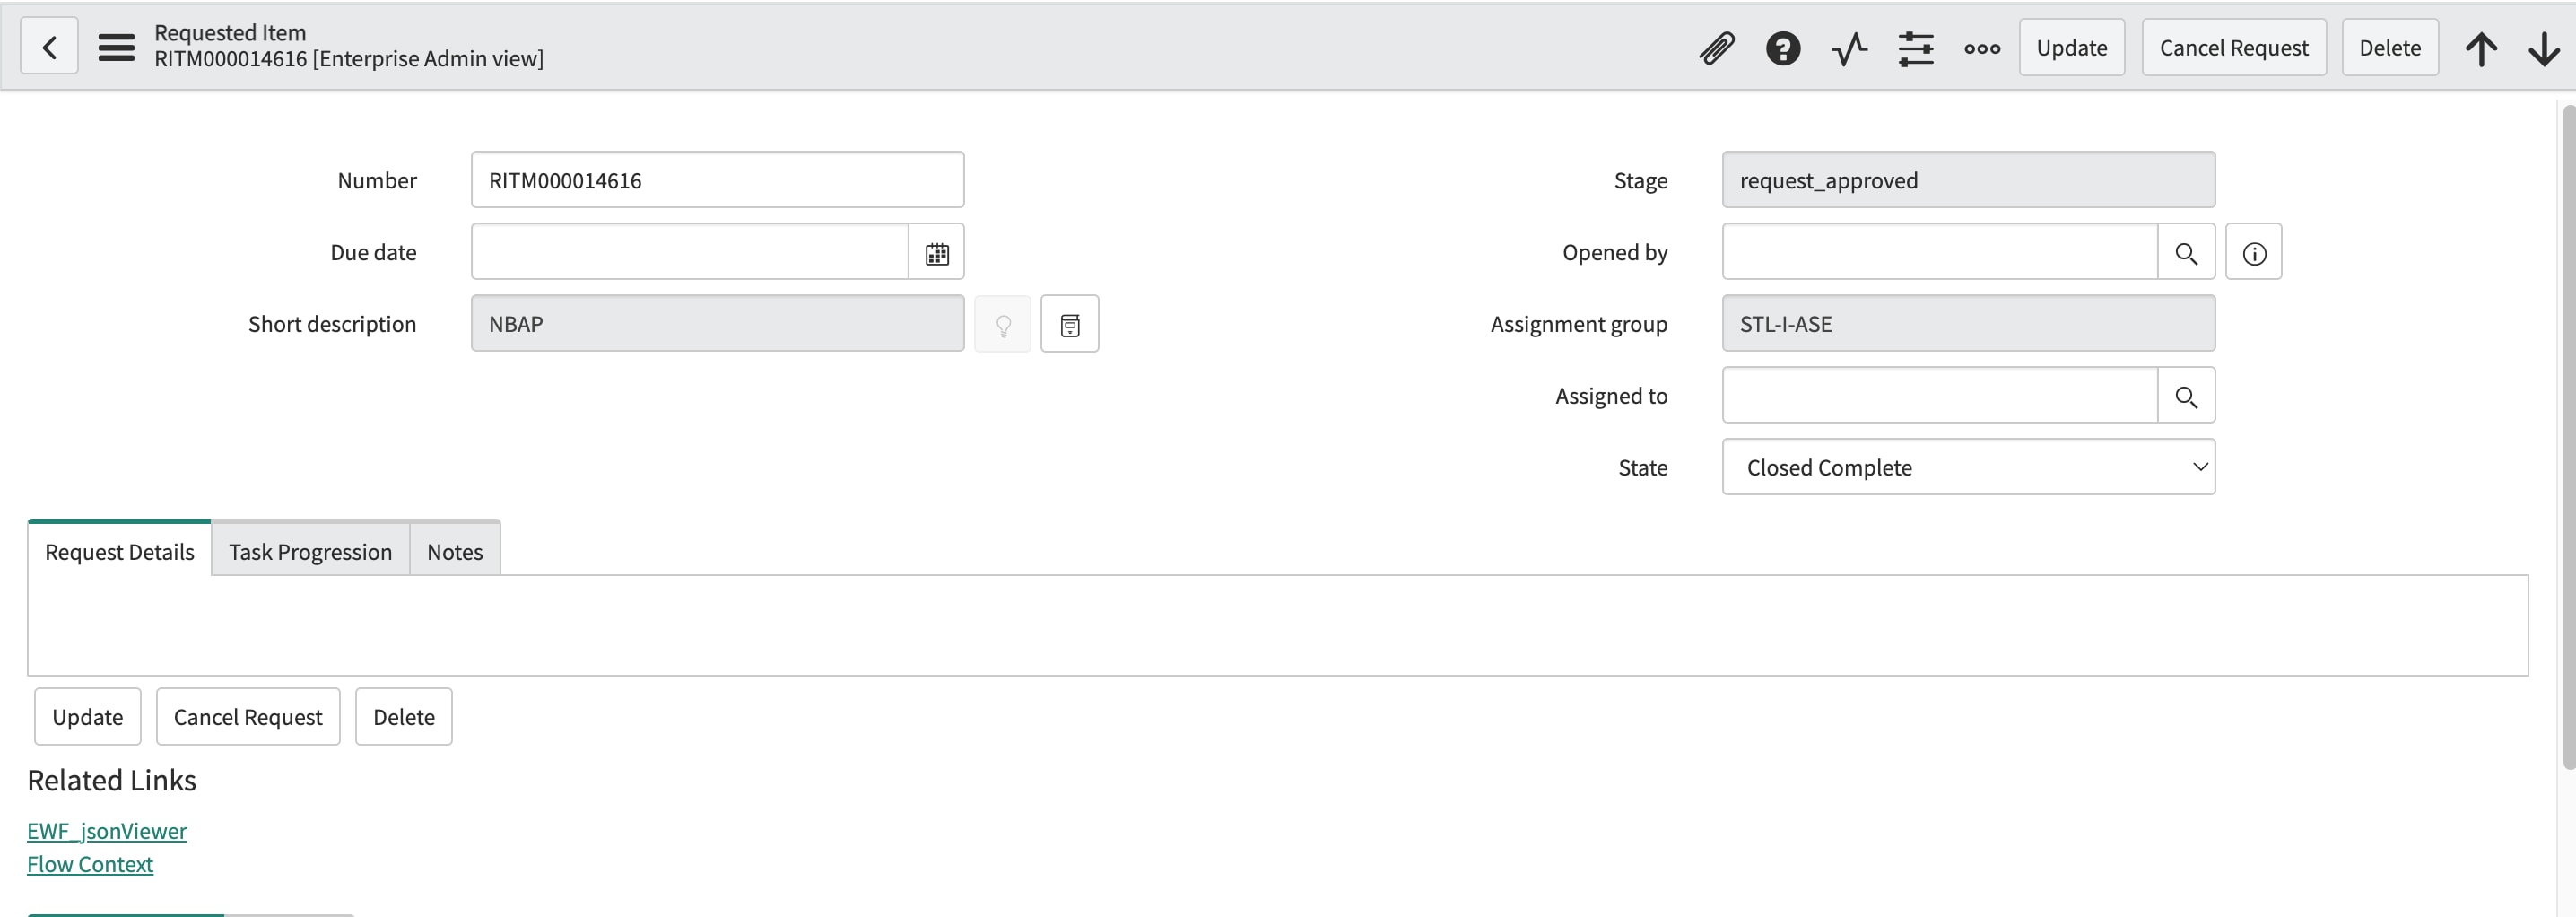This screenshot has width=2576, height=917.
Task: Open the EWF_jsonViewer related link
Action: coord(107,830)
